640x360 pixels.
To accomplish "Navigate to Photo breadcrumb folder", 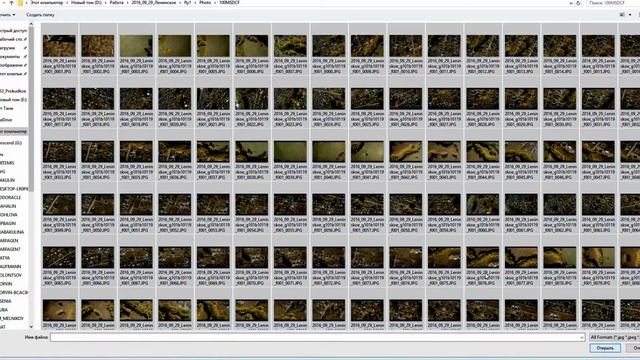I will [x=205, y=2].
